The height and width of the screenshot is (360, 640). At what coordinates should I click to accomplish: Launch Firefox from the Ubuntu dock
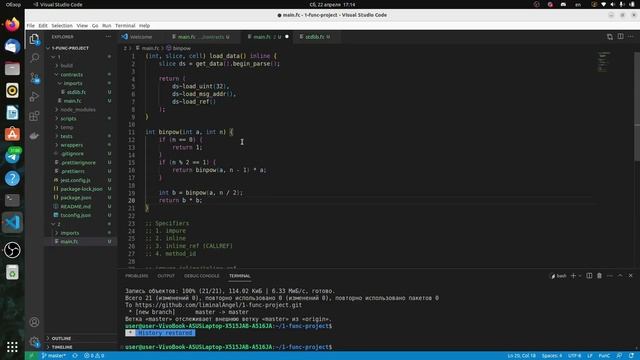coord(12,24)
